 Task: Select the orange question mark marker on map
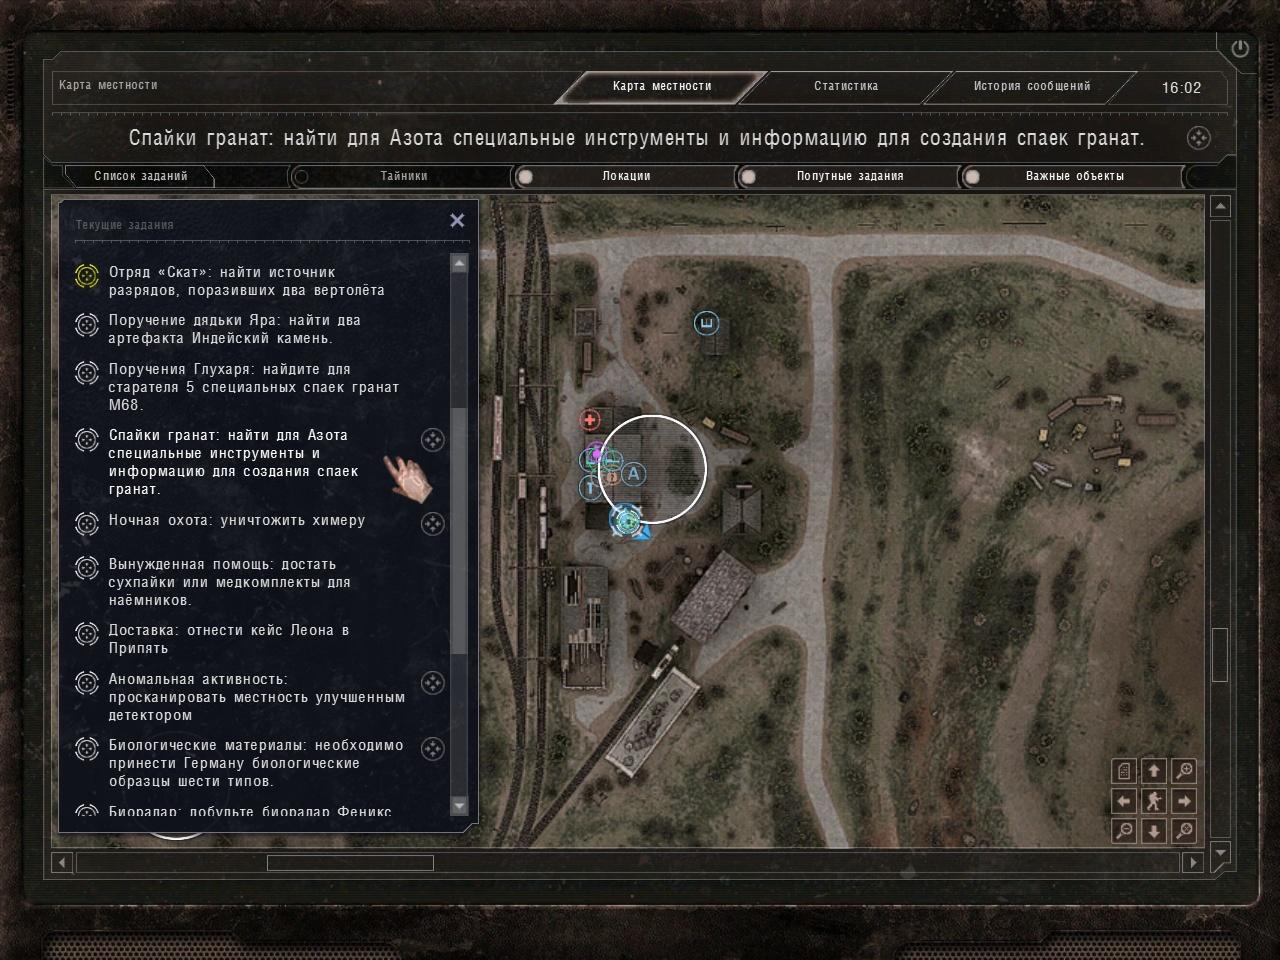[x=610, y=478]
